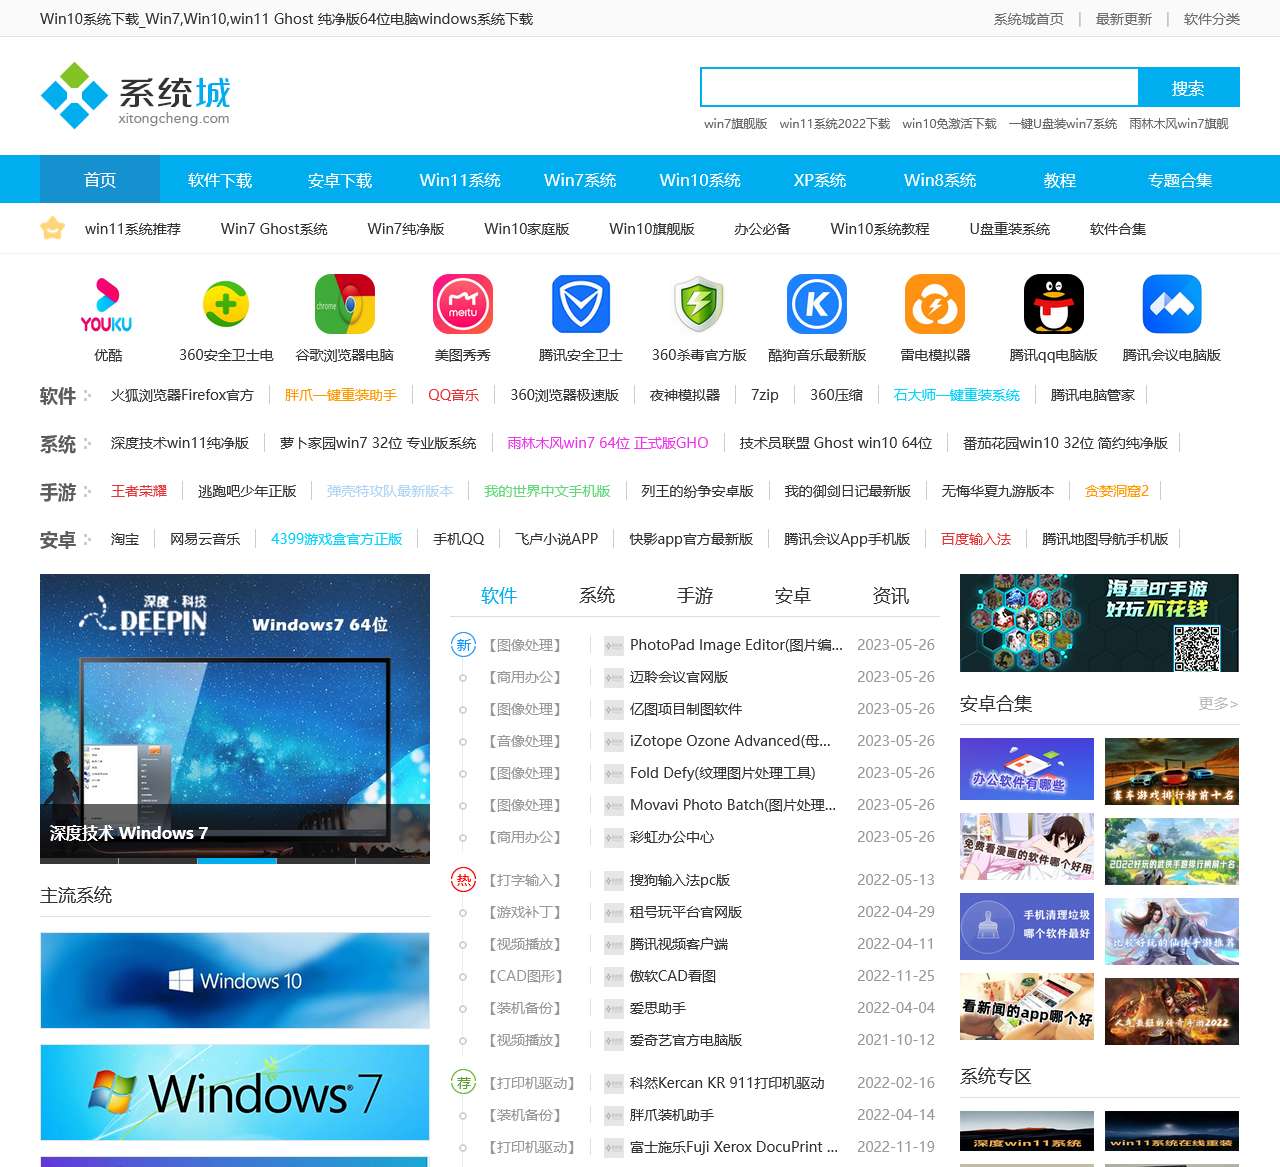This screenshot has width=1280, height=1167.
Task: Click the icon beside 傲软CAD看图
Action: click(x=614, y=977)
